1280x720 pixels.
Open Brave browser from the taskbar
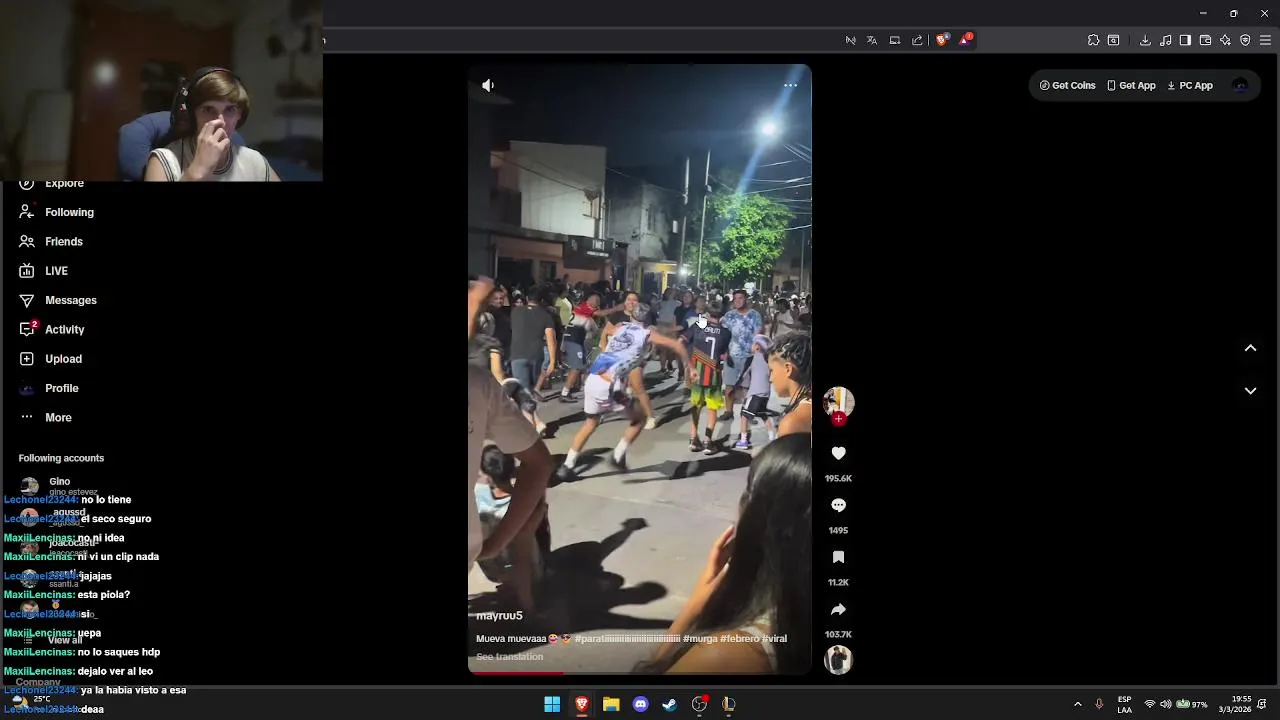tap(581, 704)
